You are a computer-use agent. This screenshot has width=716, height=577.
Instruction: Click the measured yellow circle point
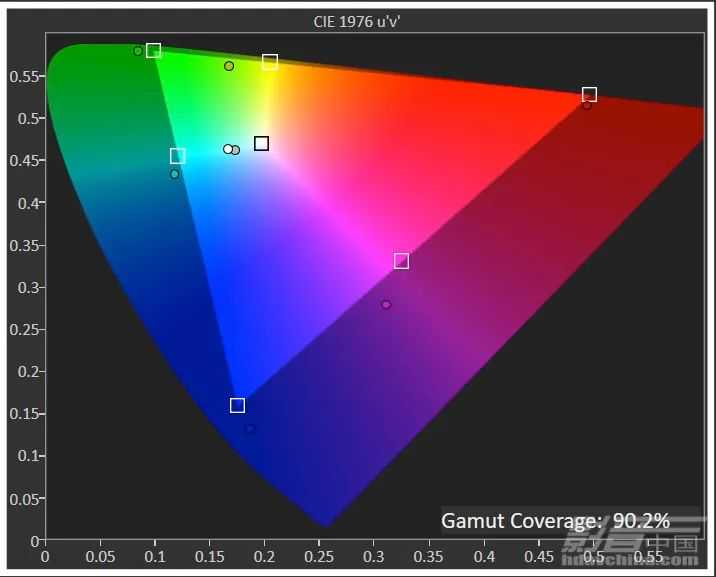tap(229, 66)
